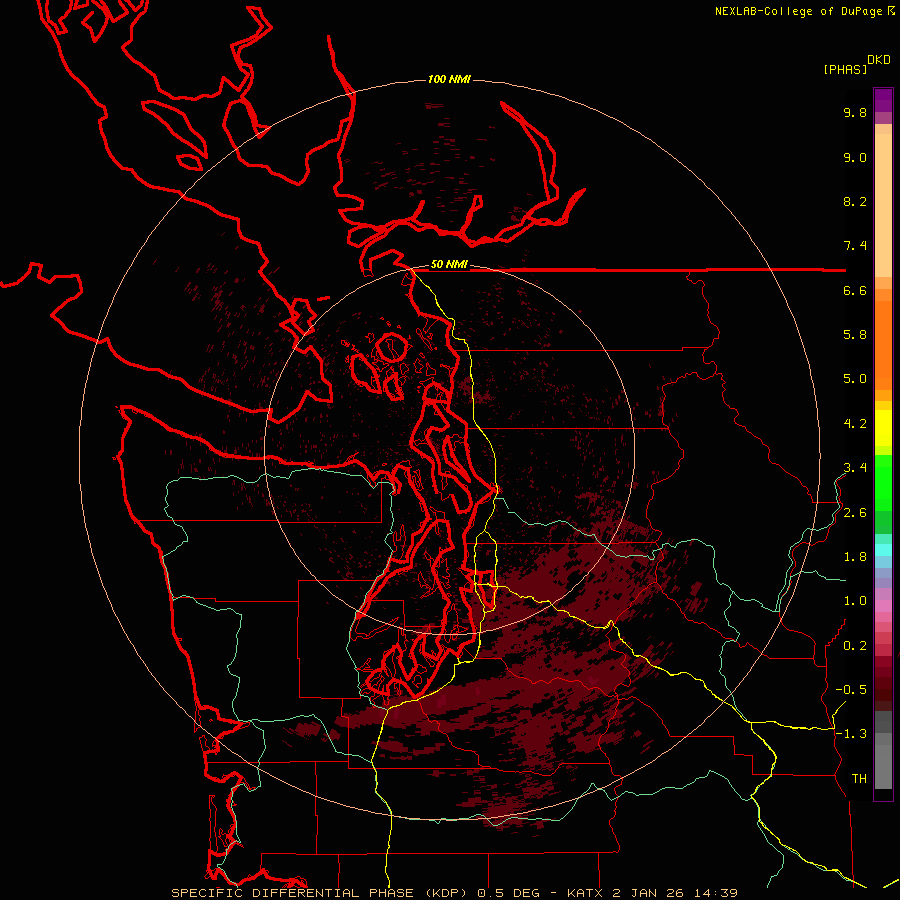Click the 50 NMI range ring label
This screenshot has width=900, height=900.
(x=449, y=265)
